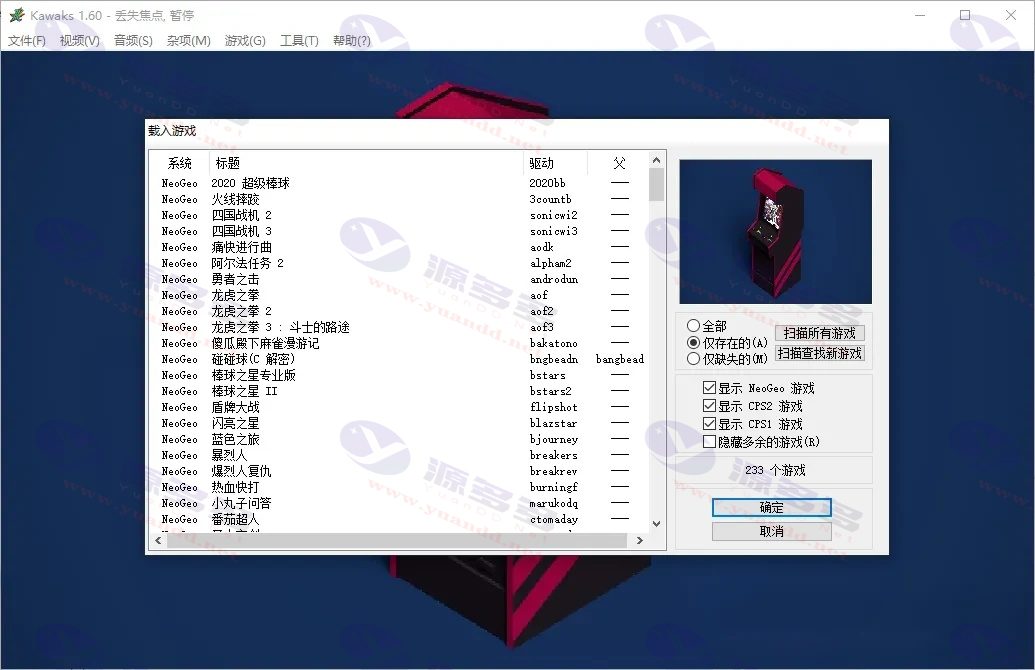1035x670 pixels.
Task: Select the game 小丸子问答
Action: click(x=241, y=503)
